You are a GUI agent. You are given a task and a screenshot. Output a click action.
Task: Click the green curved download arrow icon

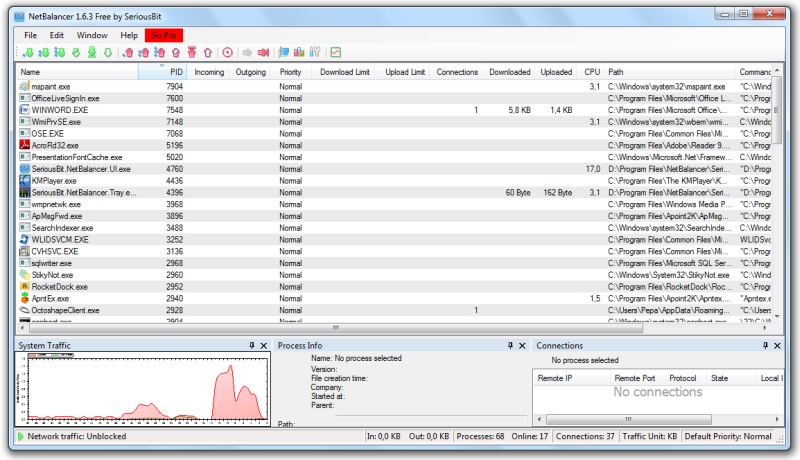click(x=76, y=53)
